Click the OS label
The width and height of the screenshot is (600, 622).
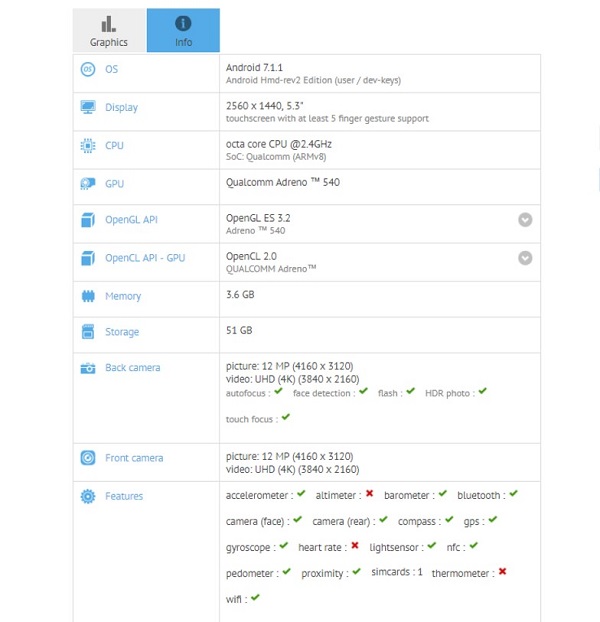(x=111, y=69)
